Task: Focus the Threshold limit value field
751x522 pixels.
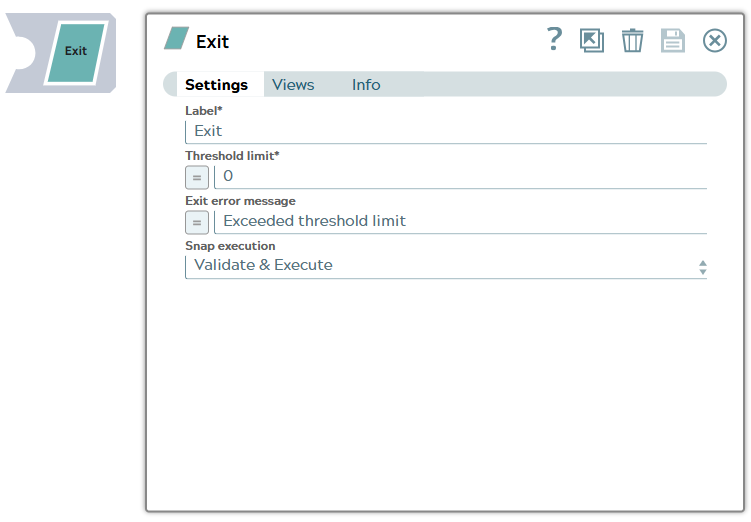Action: [x=460, y=176]
